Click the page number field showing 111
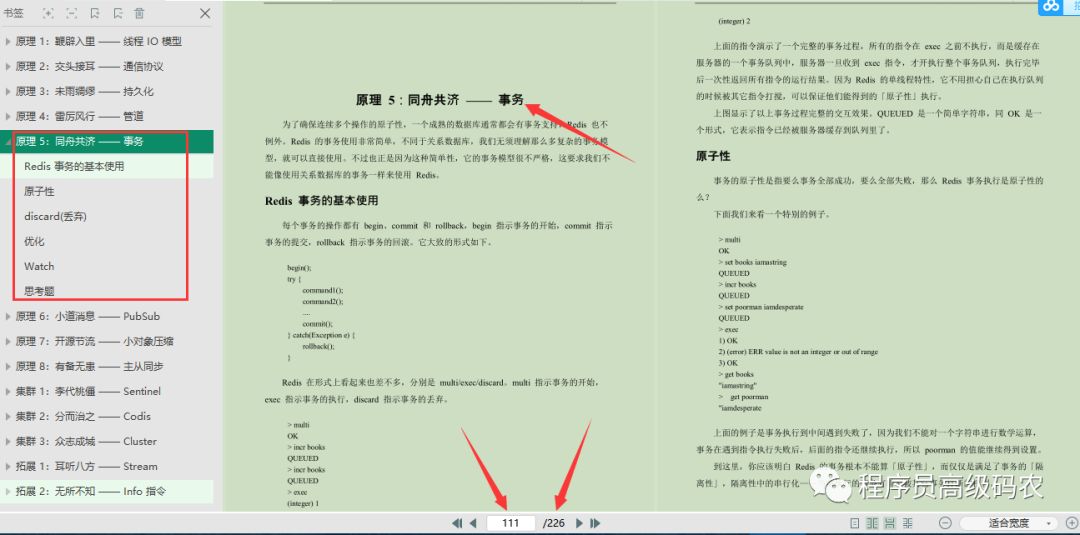The image size is (1080, 535). (x=510, y=523)
